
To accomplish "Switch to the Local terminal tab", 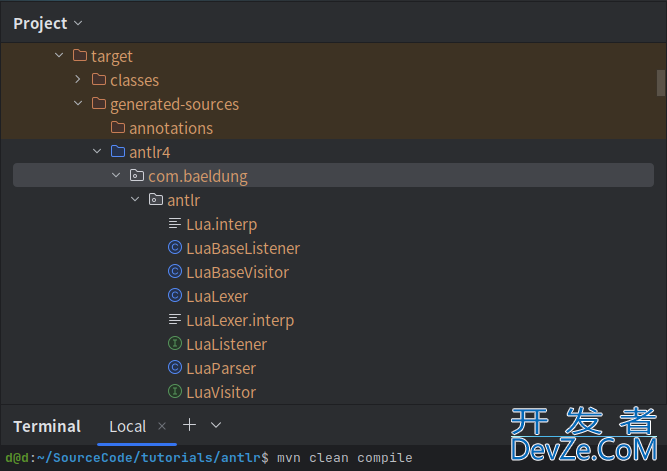I will [x=128, y=426].
